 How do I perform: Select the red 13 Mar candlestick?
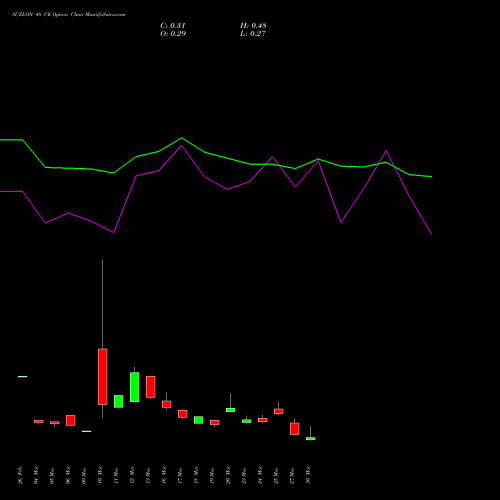coord(151,387)
